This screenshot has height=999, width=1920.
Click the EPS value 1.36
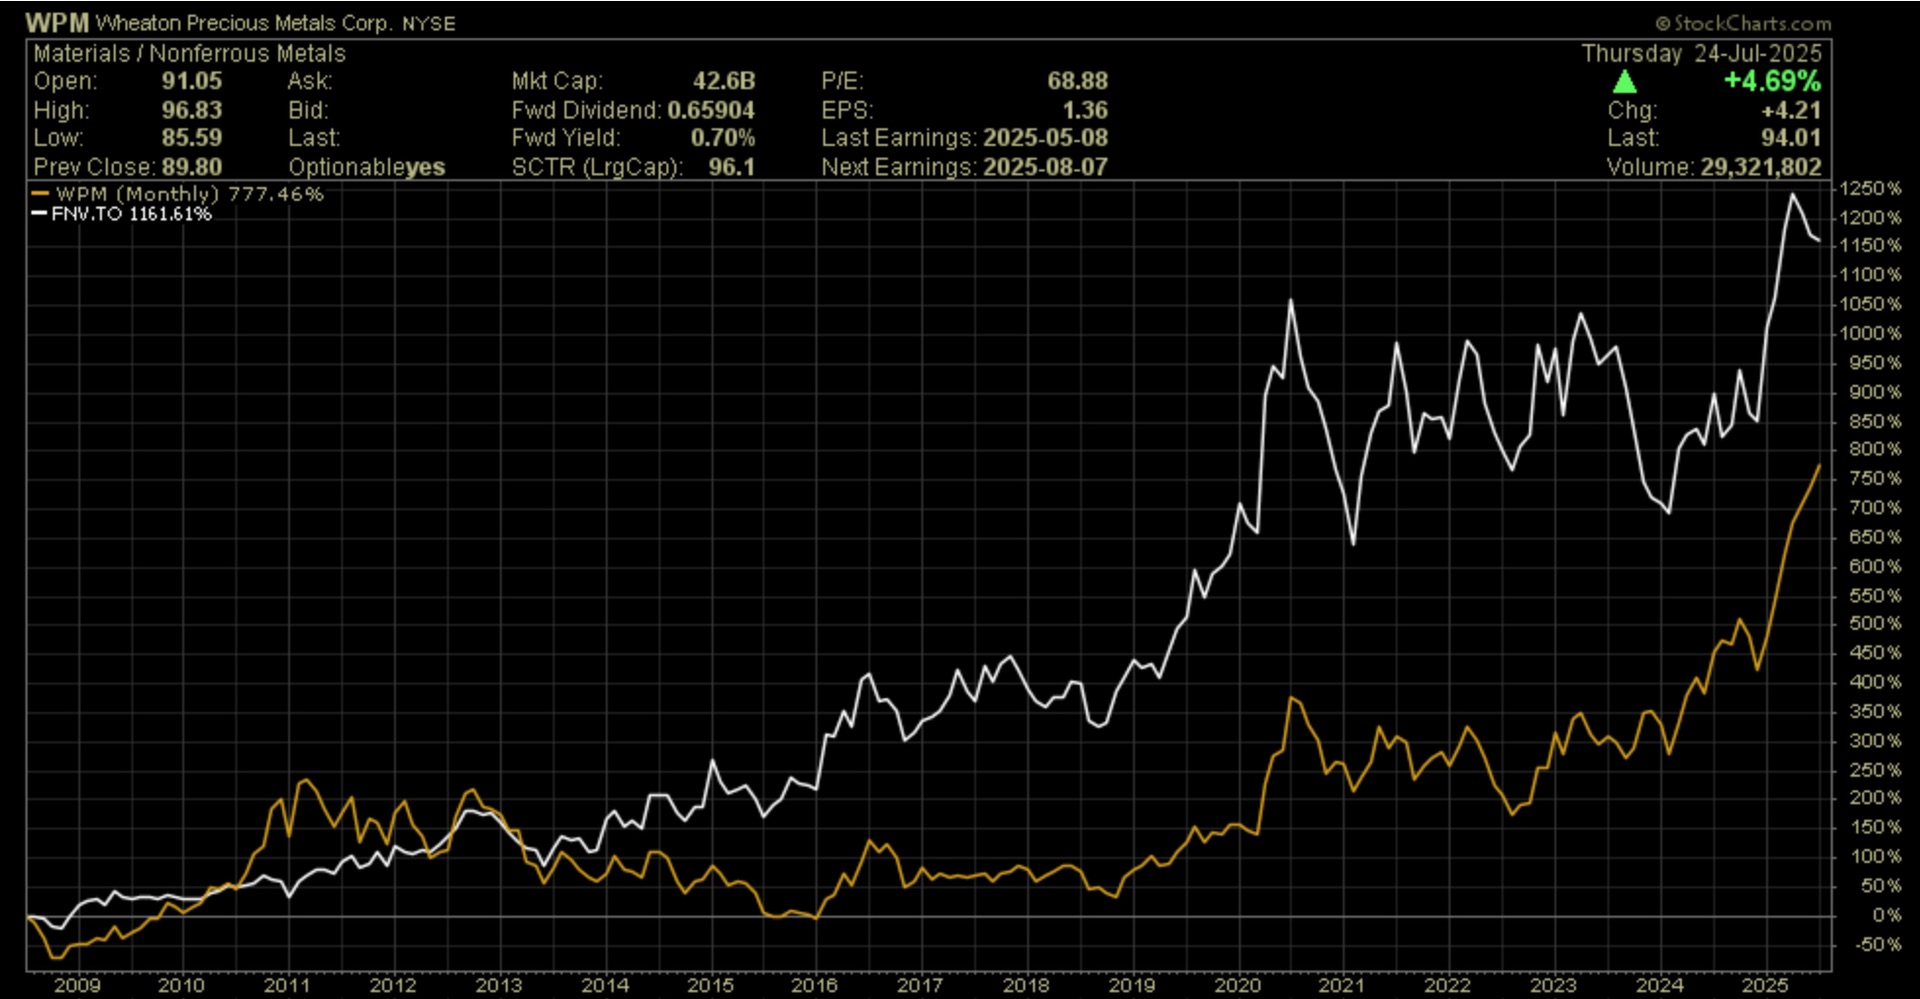1086,110
